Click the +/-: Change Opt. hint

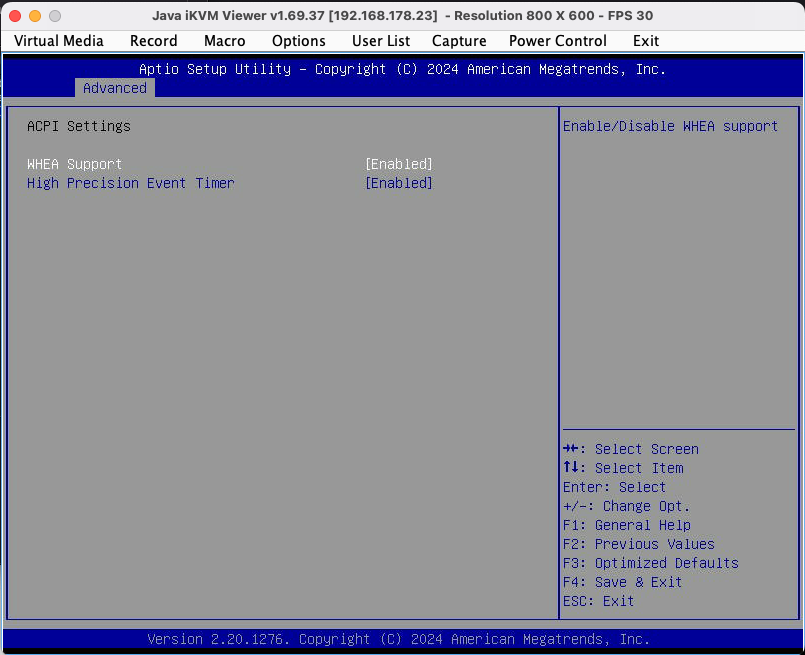click(x=626, y=506)
